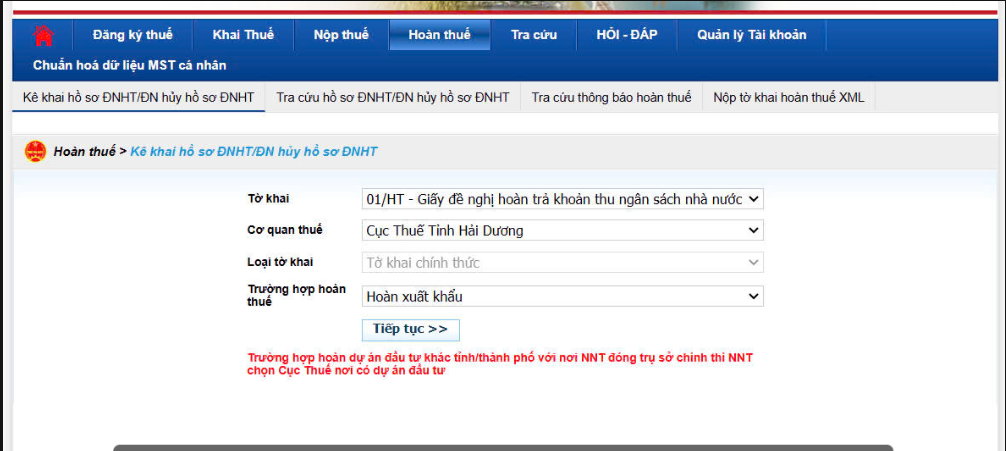Click the home icon in navigation bar

42,35
